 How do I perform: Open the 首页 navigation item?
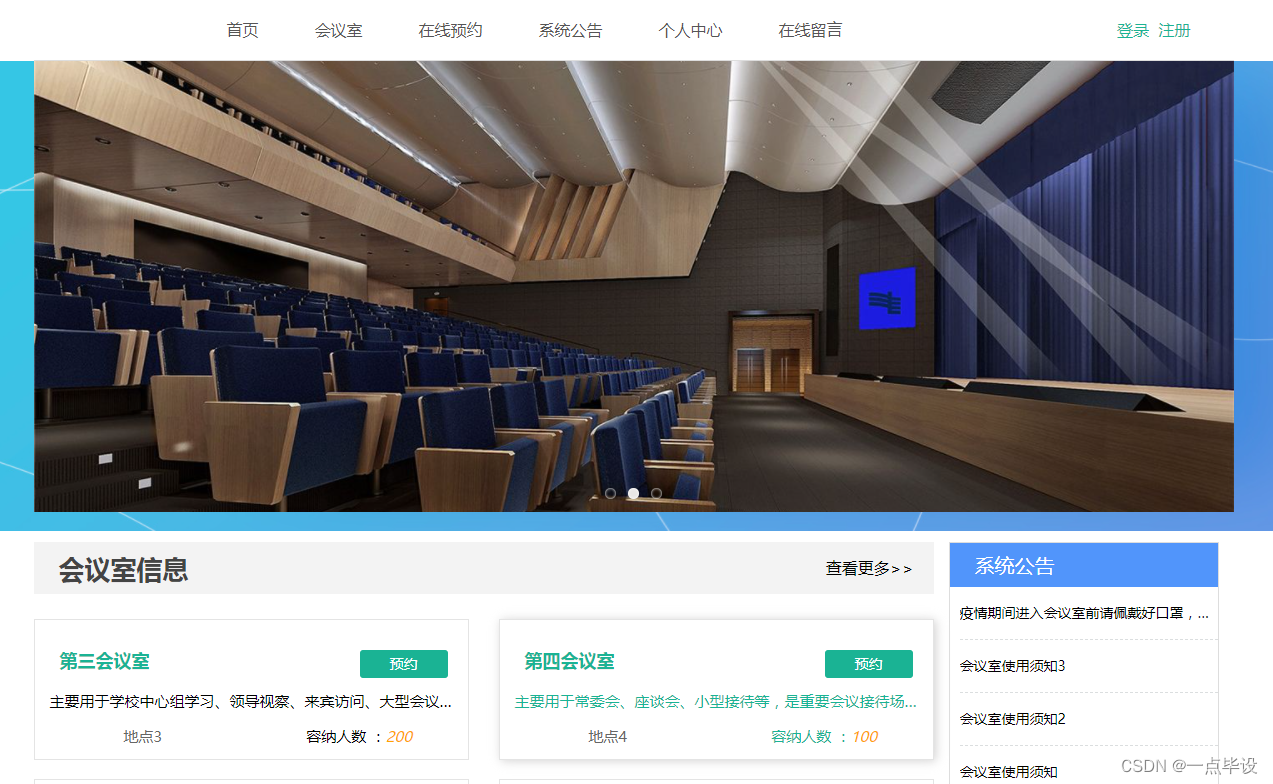tap(242, 30)
